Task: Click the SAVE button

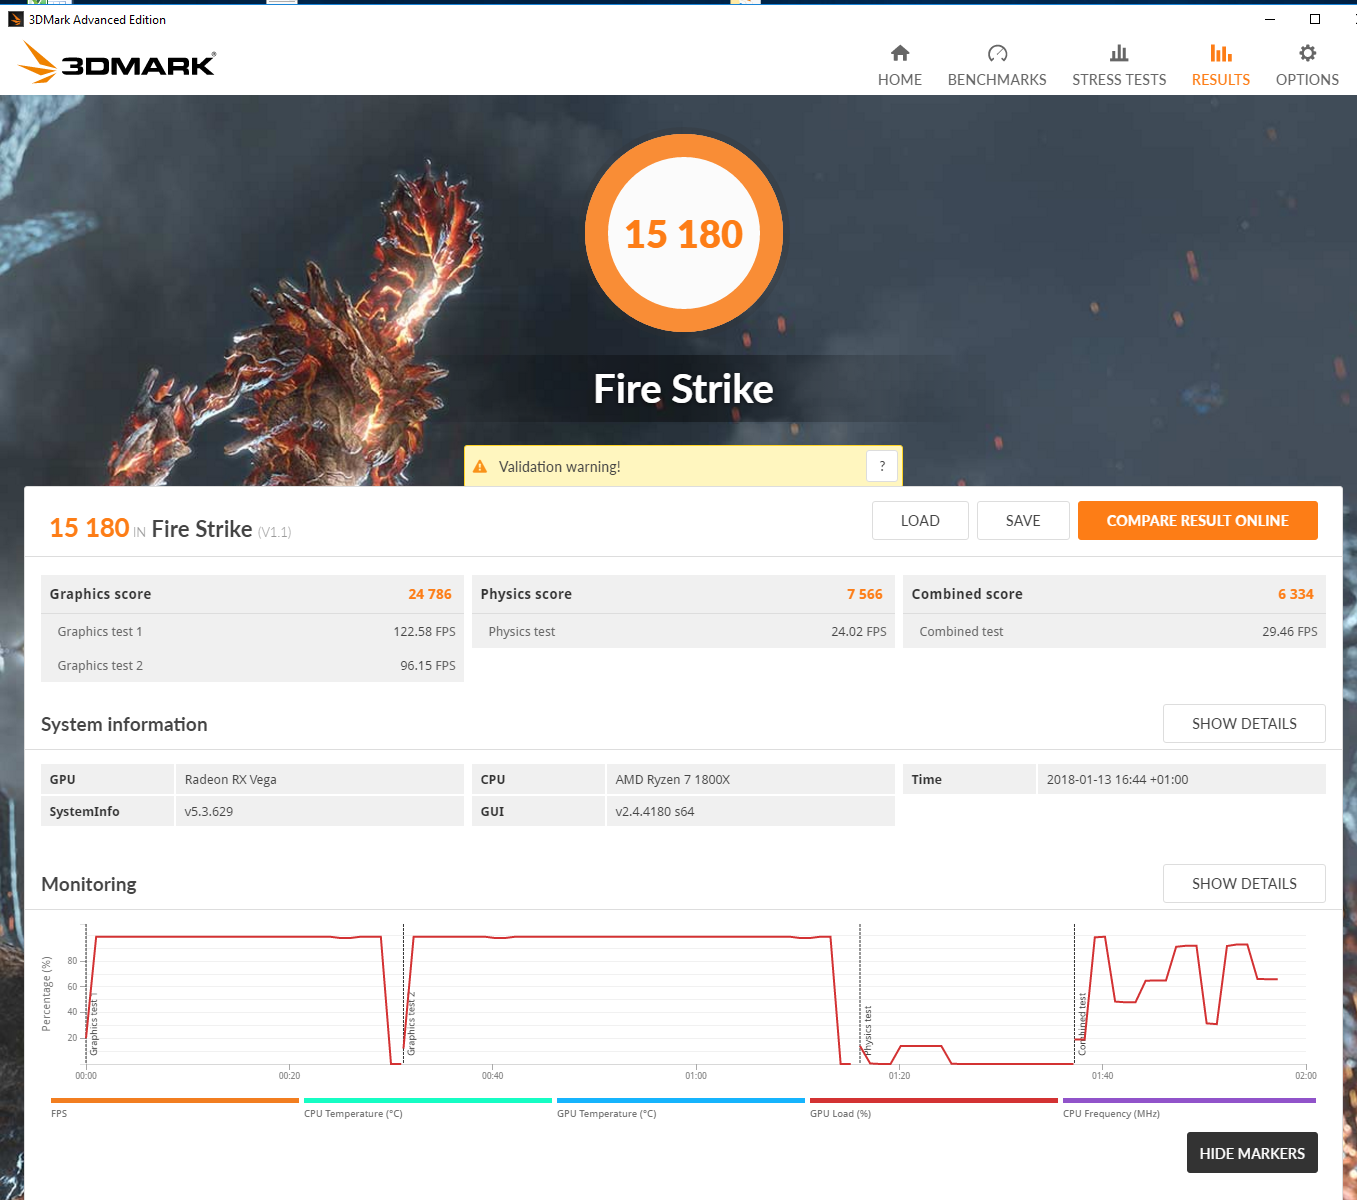Action: (x=1023, y=521)
